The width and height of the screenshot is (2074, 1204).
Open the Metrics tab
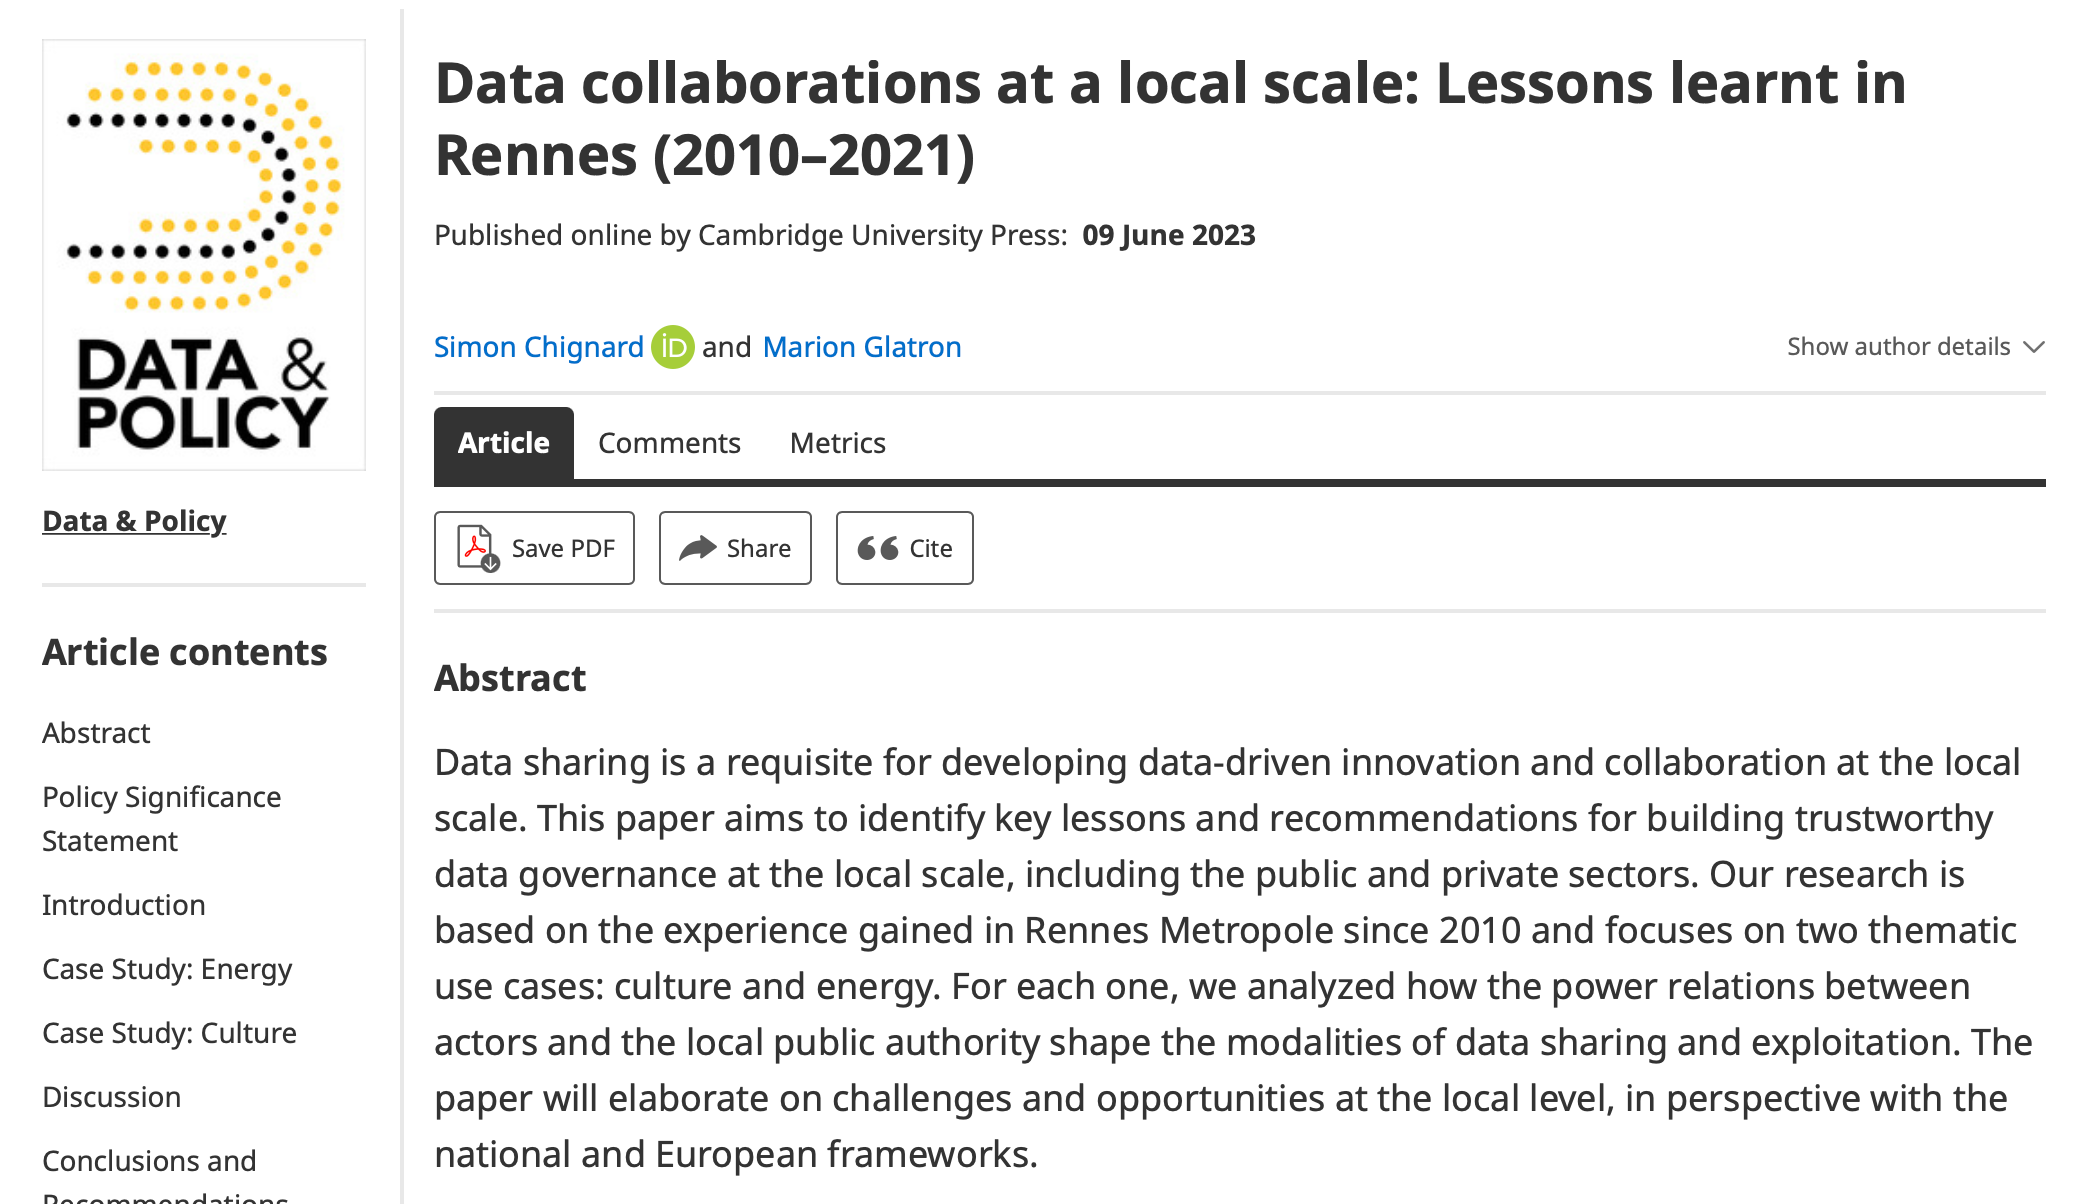[837, 443]
